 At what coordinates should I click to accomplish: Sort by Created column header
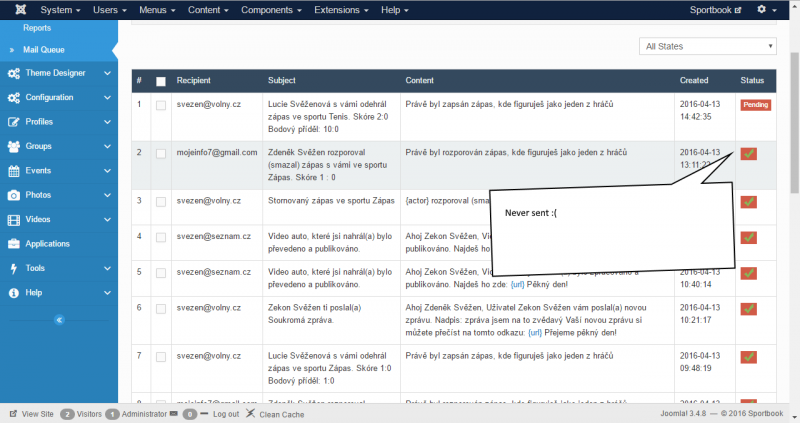tap(694, 81)
